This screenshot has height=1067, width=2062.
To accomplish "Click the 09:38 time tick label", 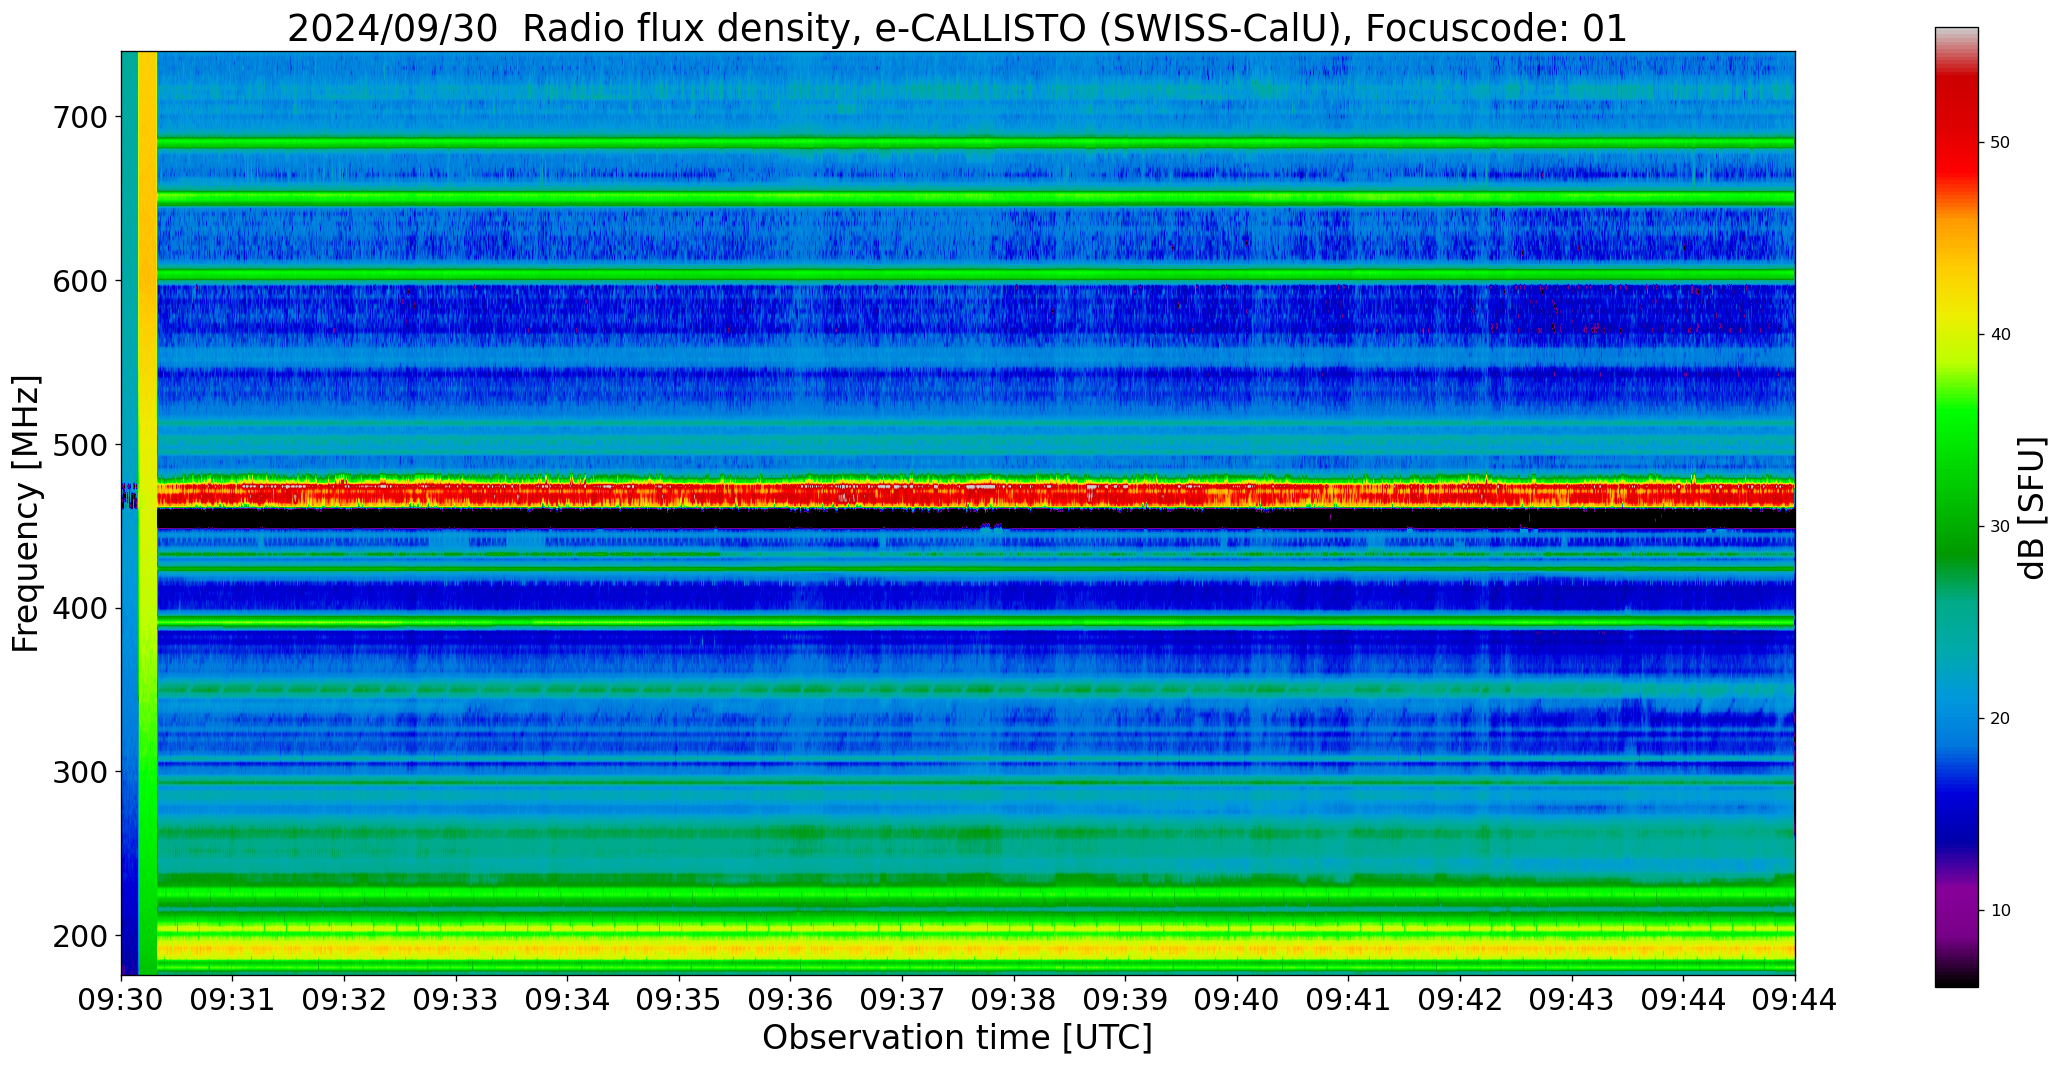I will point(1014,1000).
